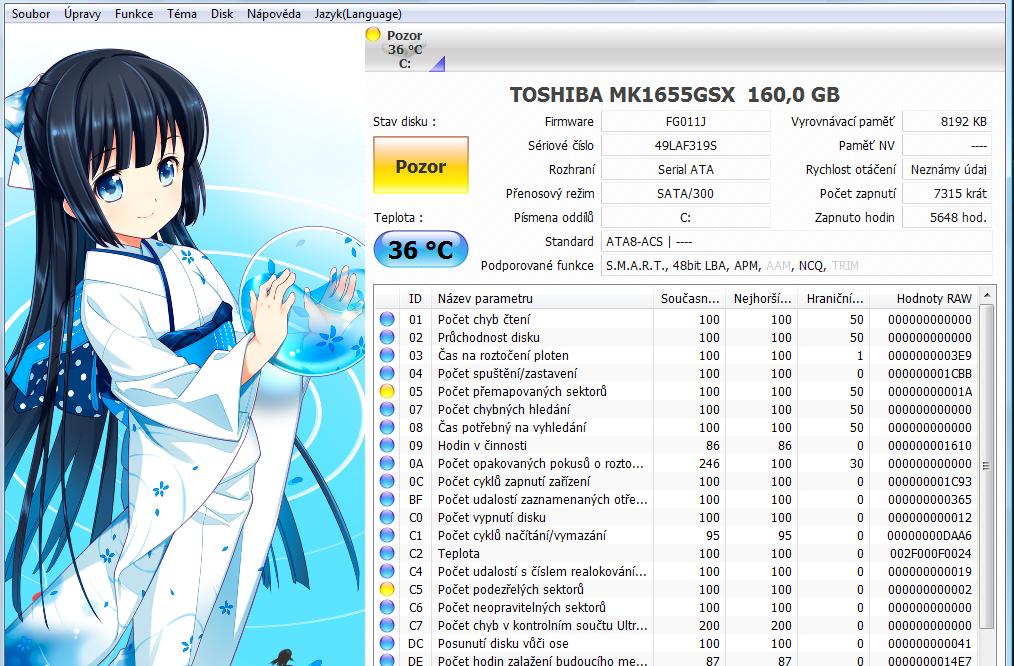Click the yellow status circle beside Pozor tab
Screen dimensions: 1014x666
click(x=373, y=35)
